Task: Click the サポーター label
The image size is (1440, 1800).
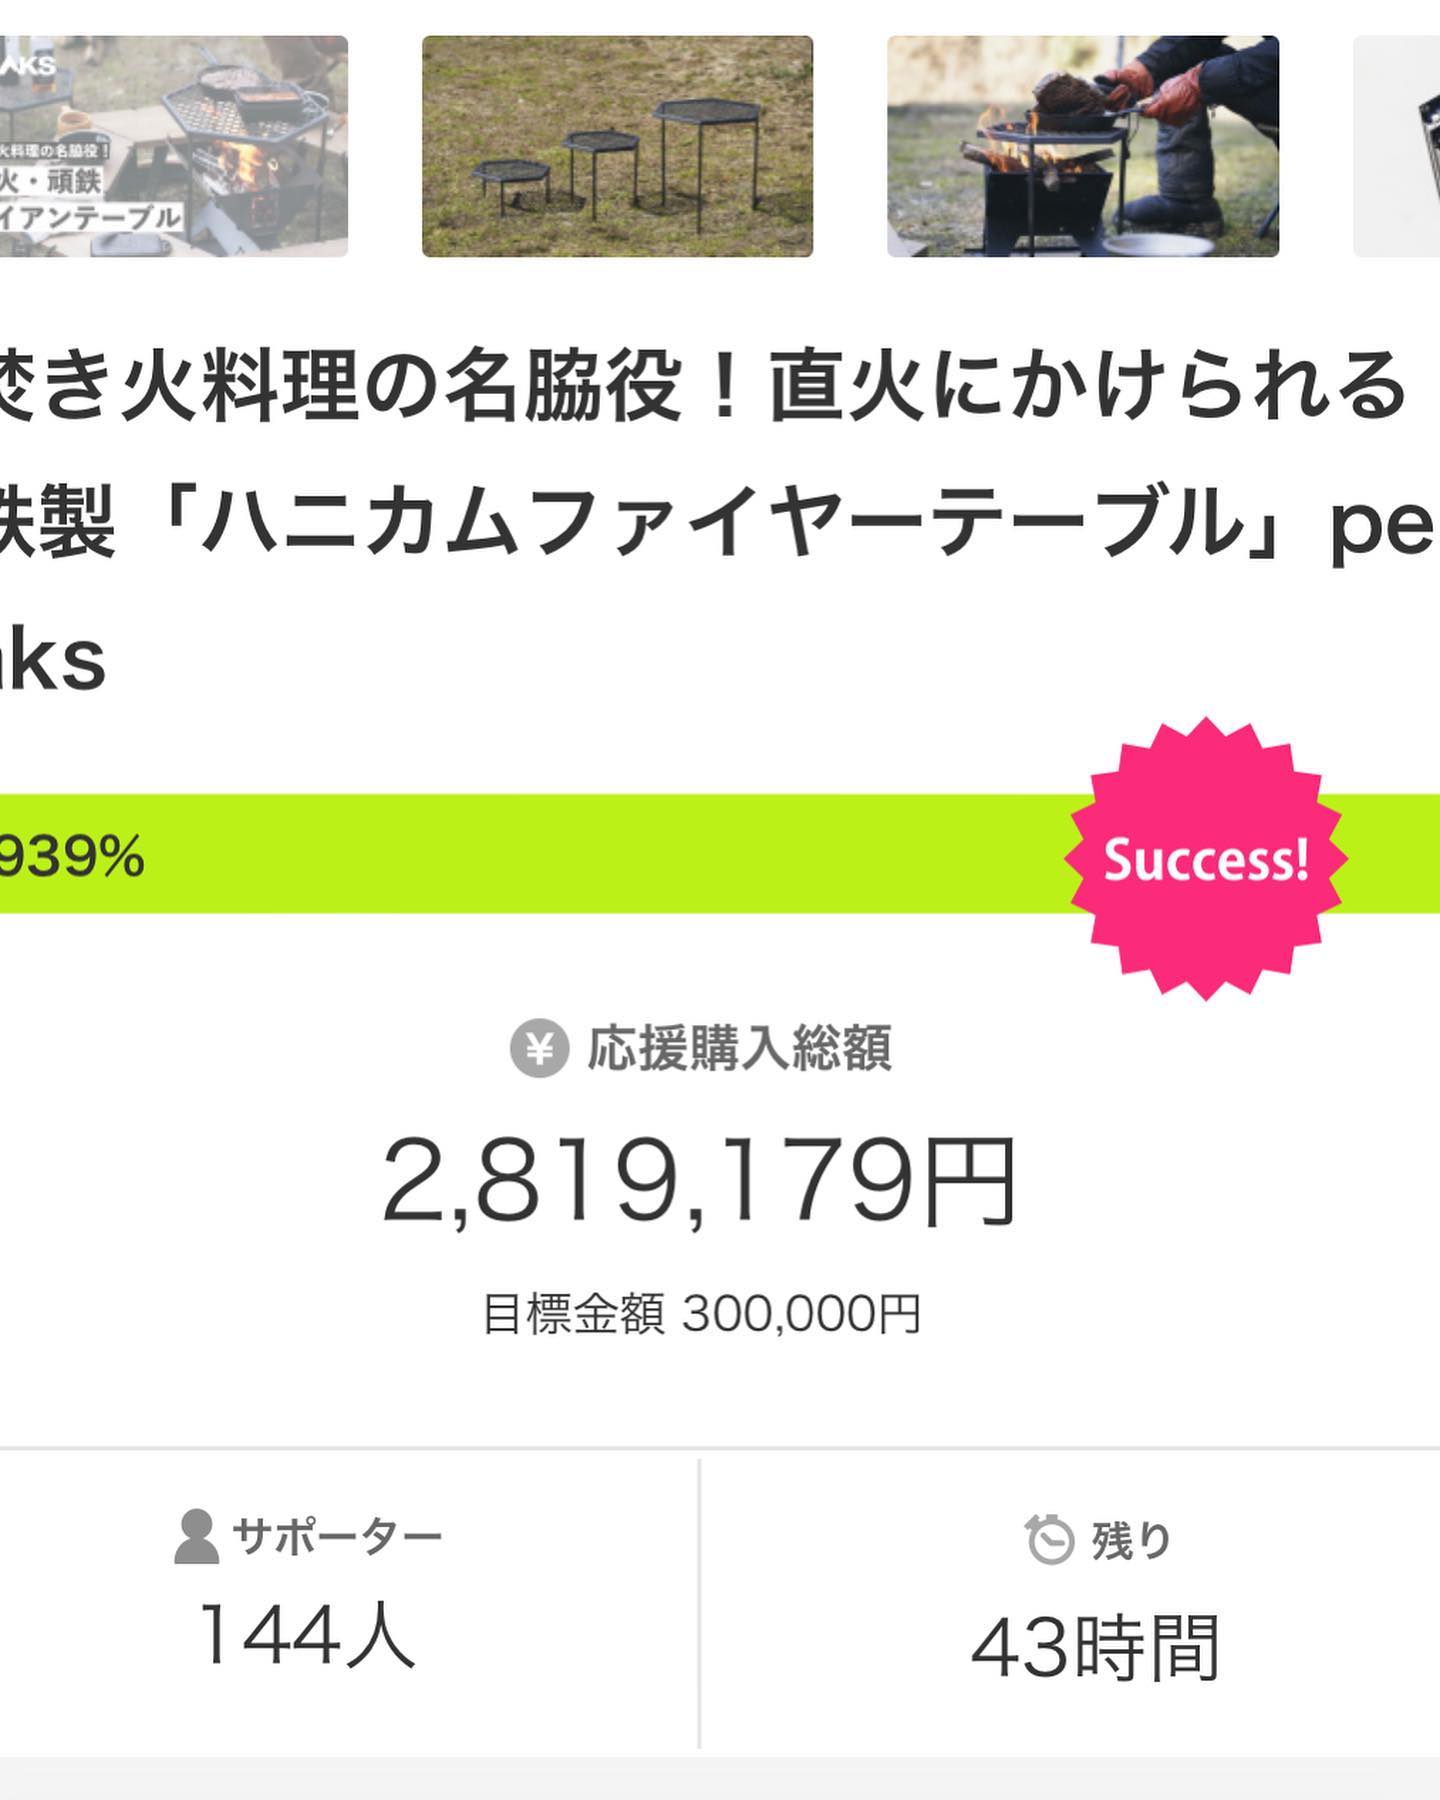Action: tap(337, 1537)
